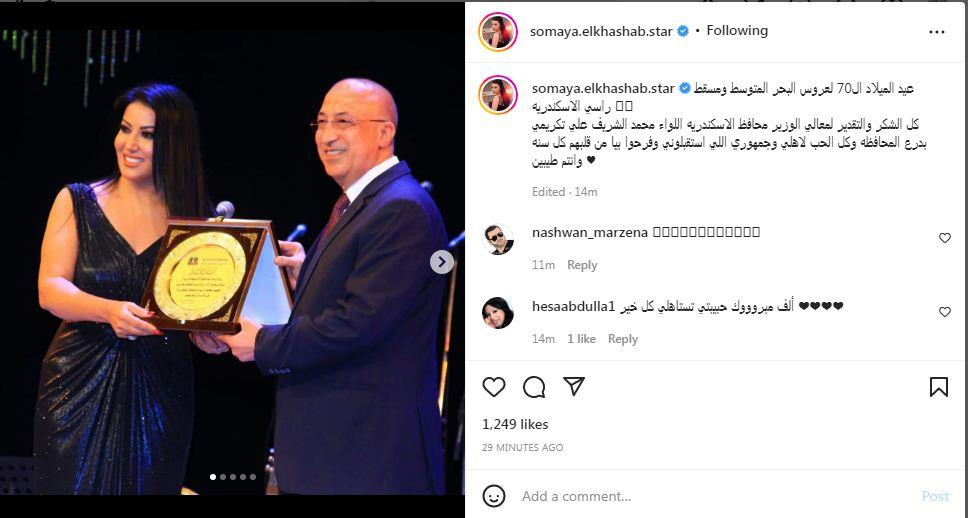Open hesaabdulla1's profile avatar
This screenshot has height=518, width=968.
[498, 313]
